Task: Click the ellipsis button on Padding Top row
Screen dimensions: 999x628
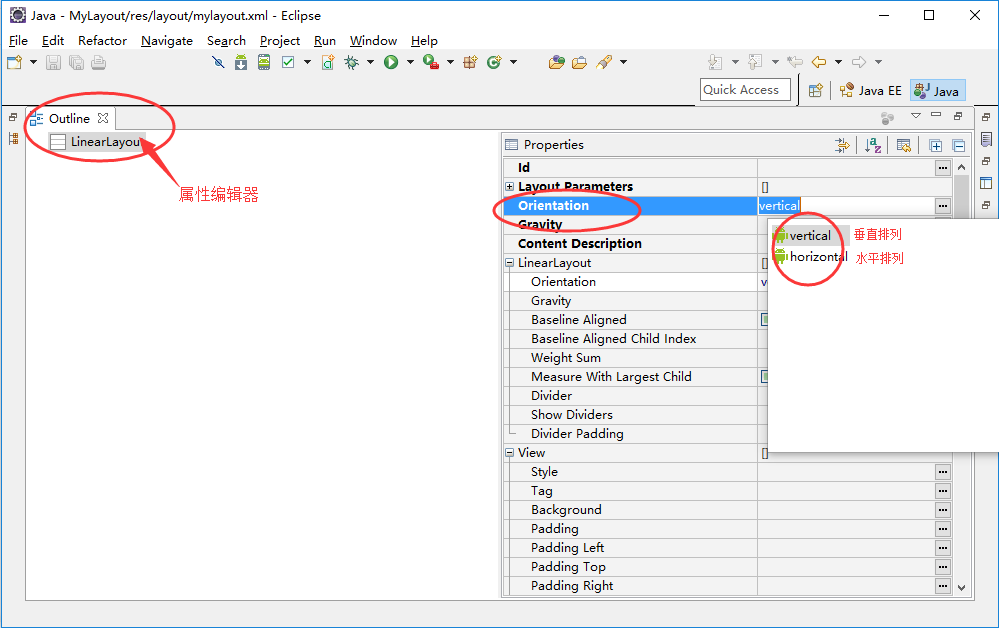Action: click(x=943, y=567)
